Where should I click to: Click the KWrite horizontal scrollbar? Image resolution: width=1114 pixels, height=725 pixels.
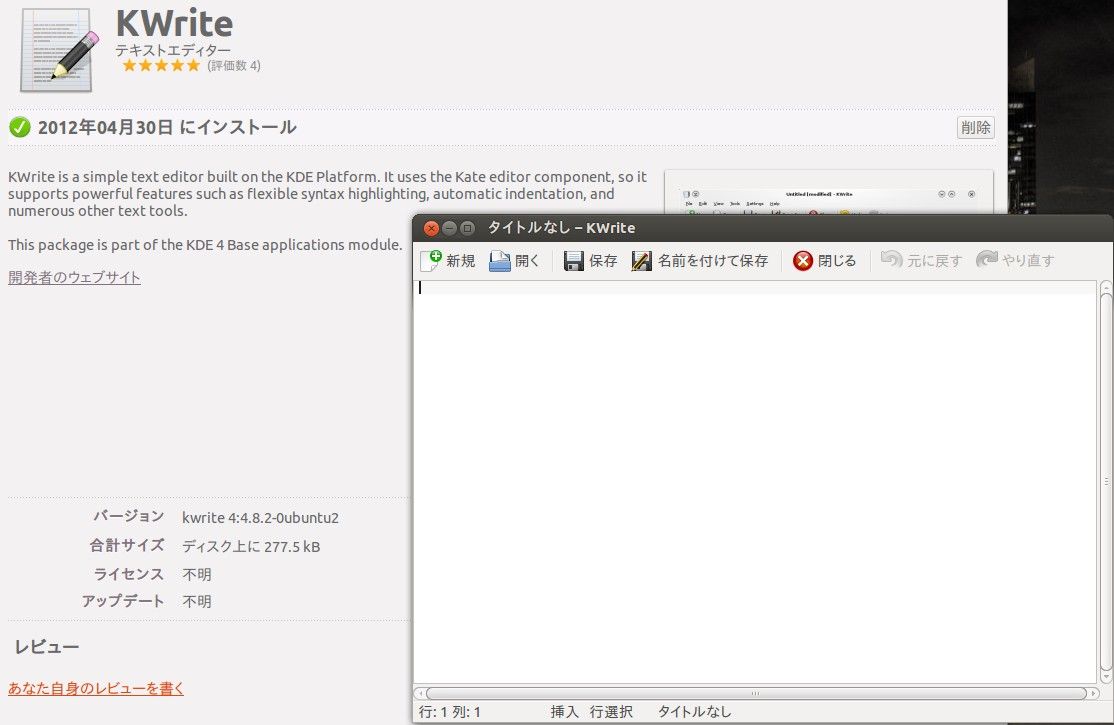coord(756,693)
